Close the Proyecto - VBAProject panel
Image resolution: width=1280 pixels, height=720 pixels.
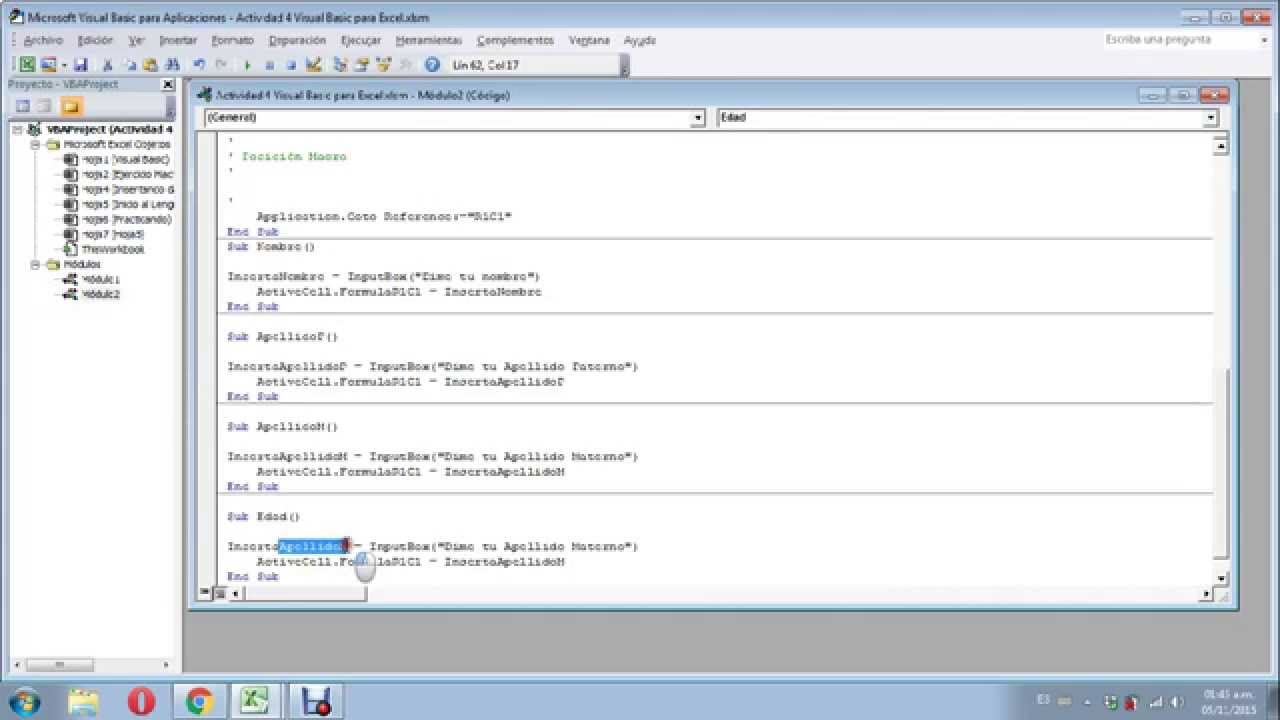point(168,85)
